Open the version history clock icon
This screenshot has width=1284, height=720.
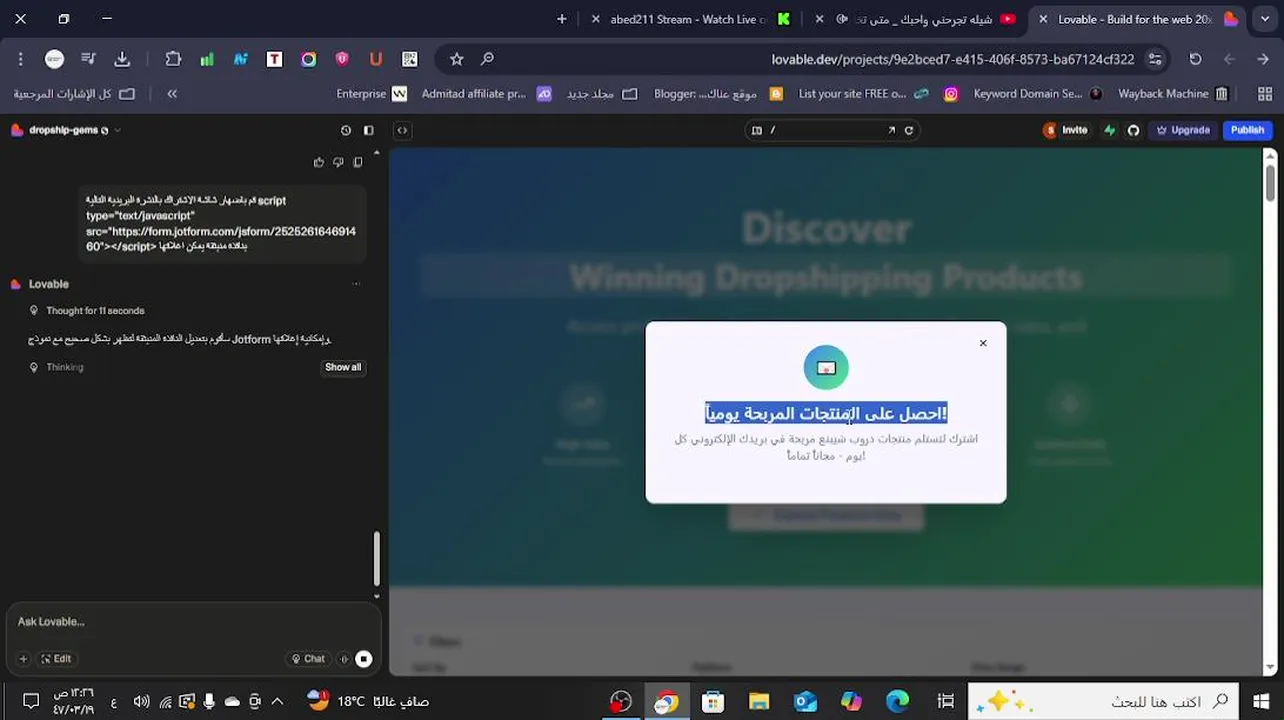click(346, 130)
